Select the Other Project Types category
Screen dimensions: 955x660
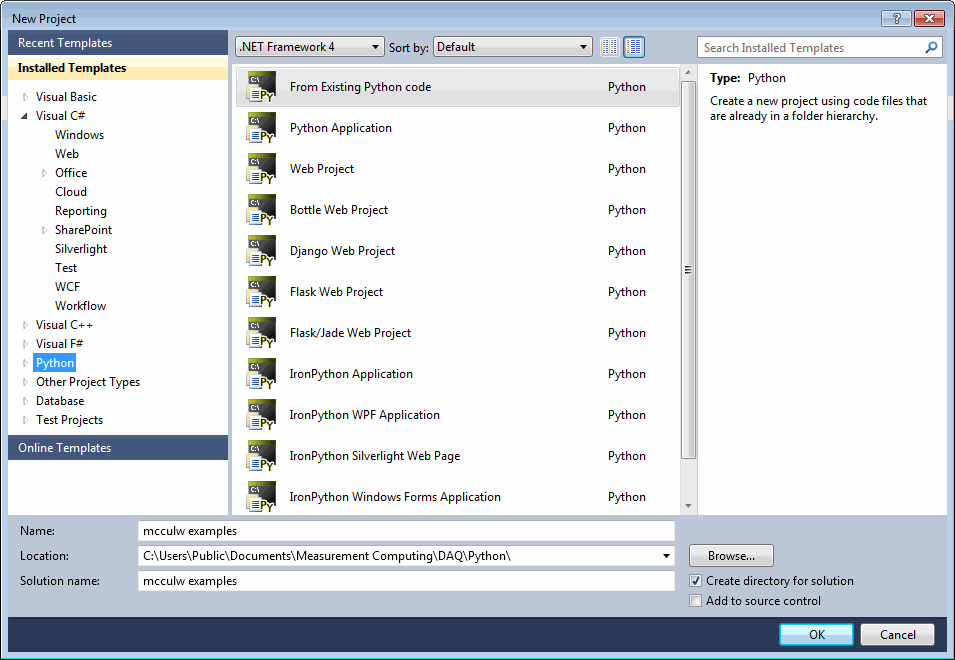(88, 382)
